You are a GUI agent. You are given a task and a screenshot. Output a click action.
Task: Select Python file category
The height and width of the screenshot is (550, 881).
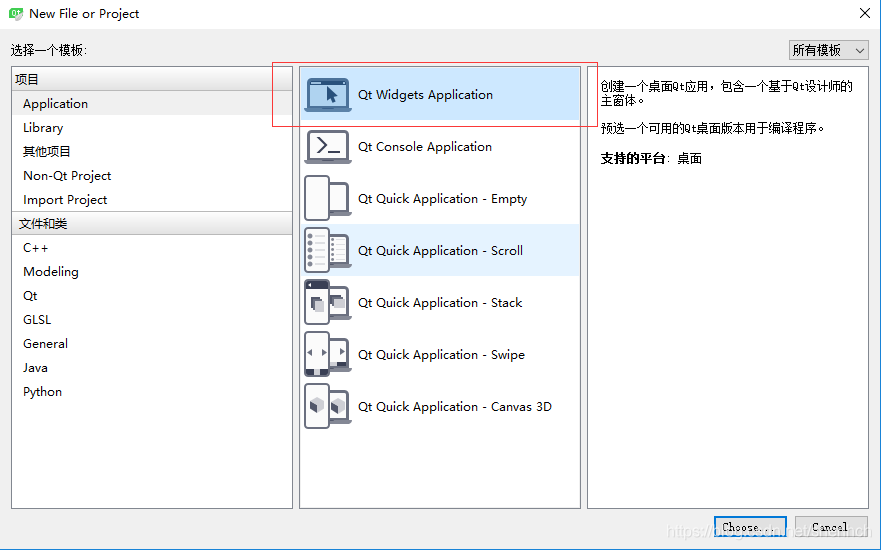(152, 392)
